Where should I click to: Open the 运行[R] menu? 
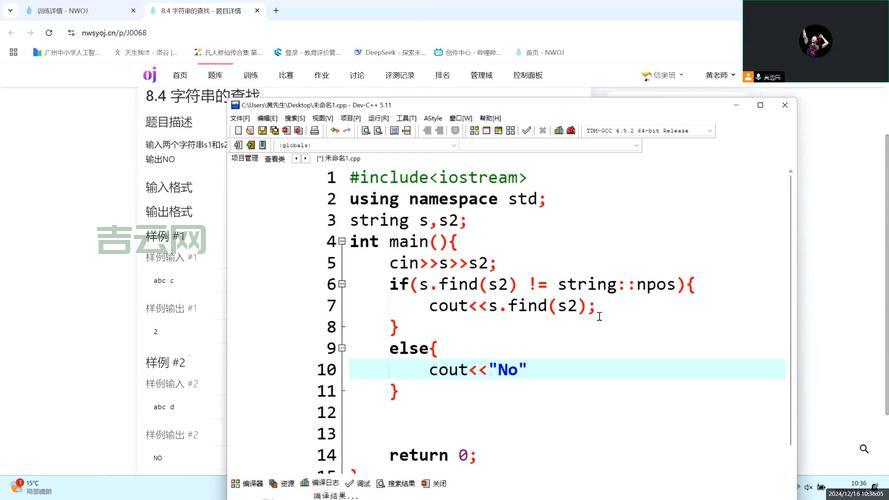(x=378, y=118)
